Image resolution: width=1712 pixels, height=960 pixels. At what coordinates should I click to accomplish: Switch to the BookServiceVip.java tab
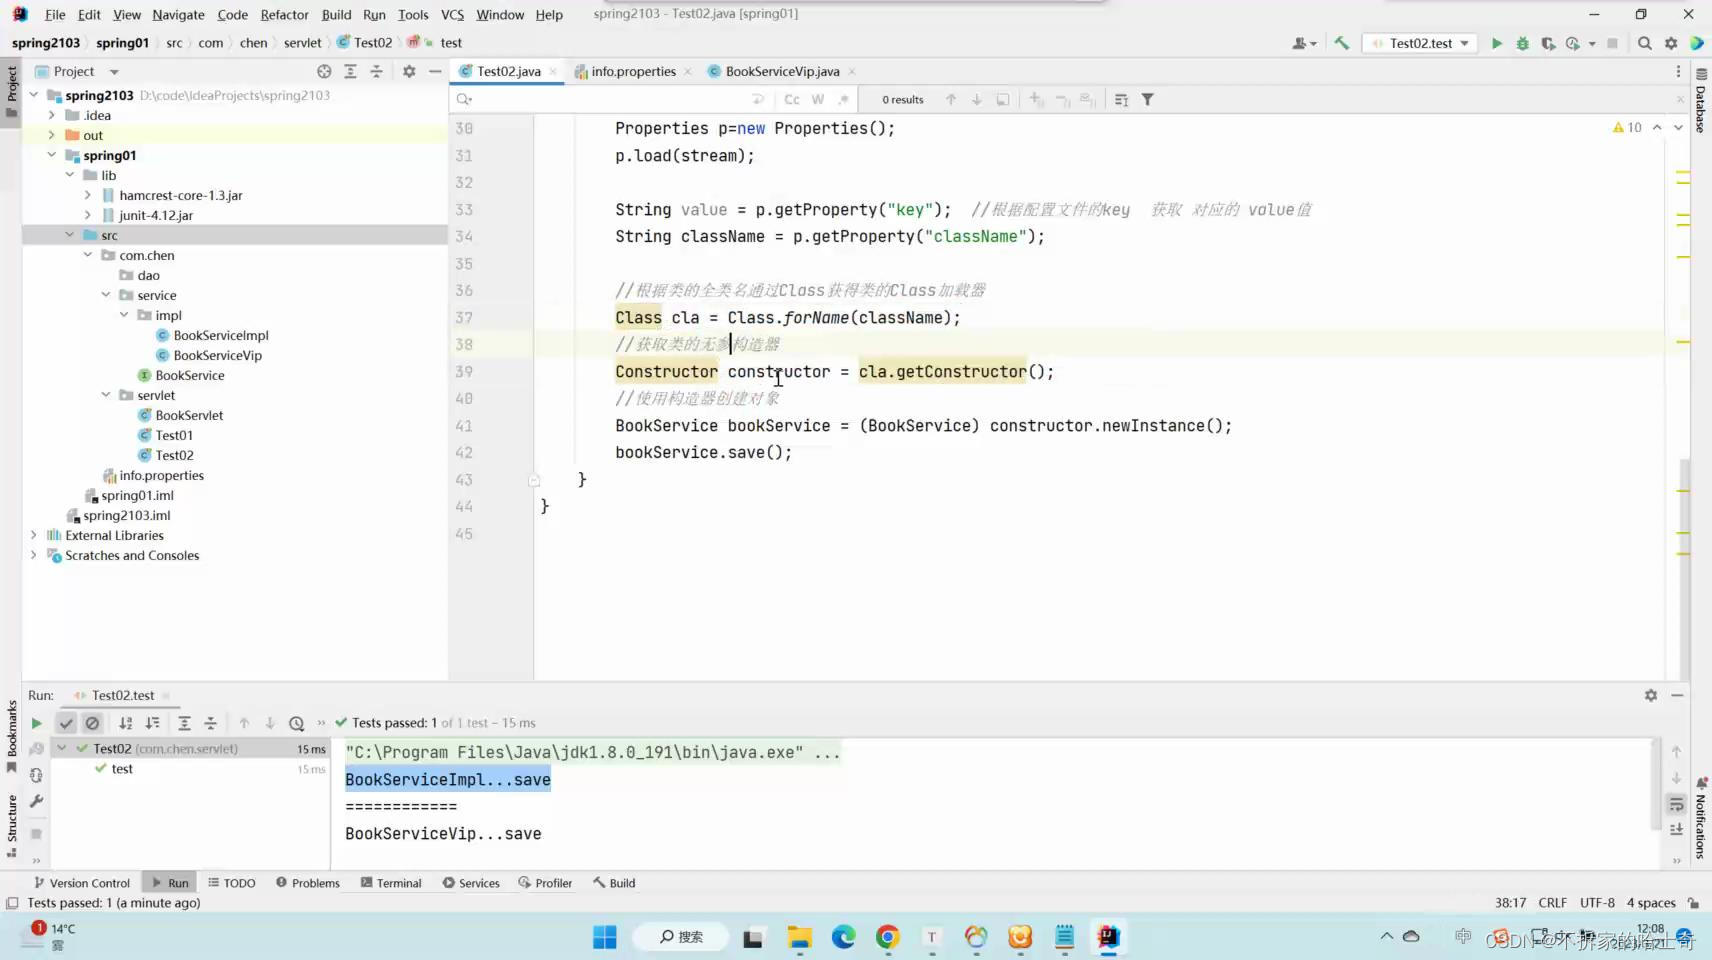(782, 71)
